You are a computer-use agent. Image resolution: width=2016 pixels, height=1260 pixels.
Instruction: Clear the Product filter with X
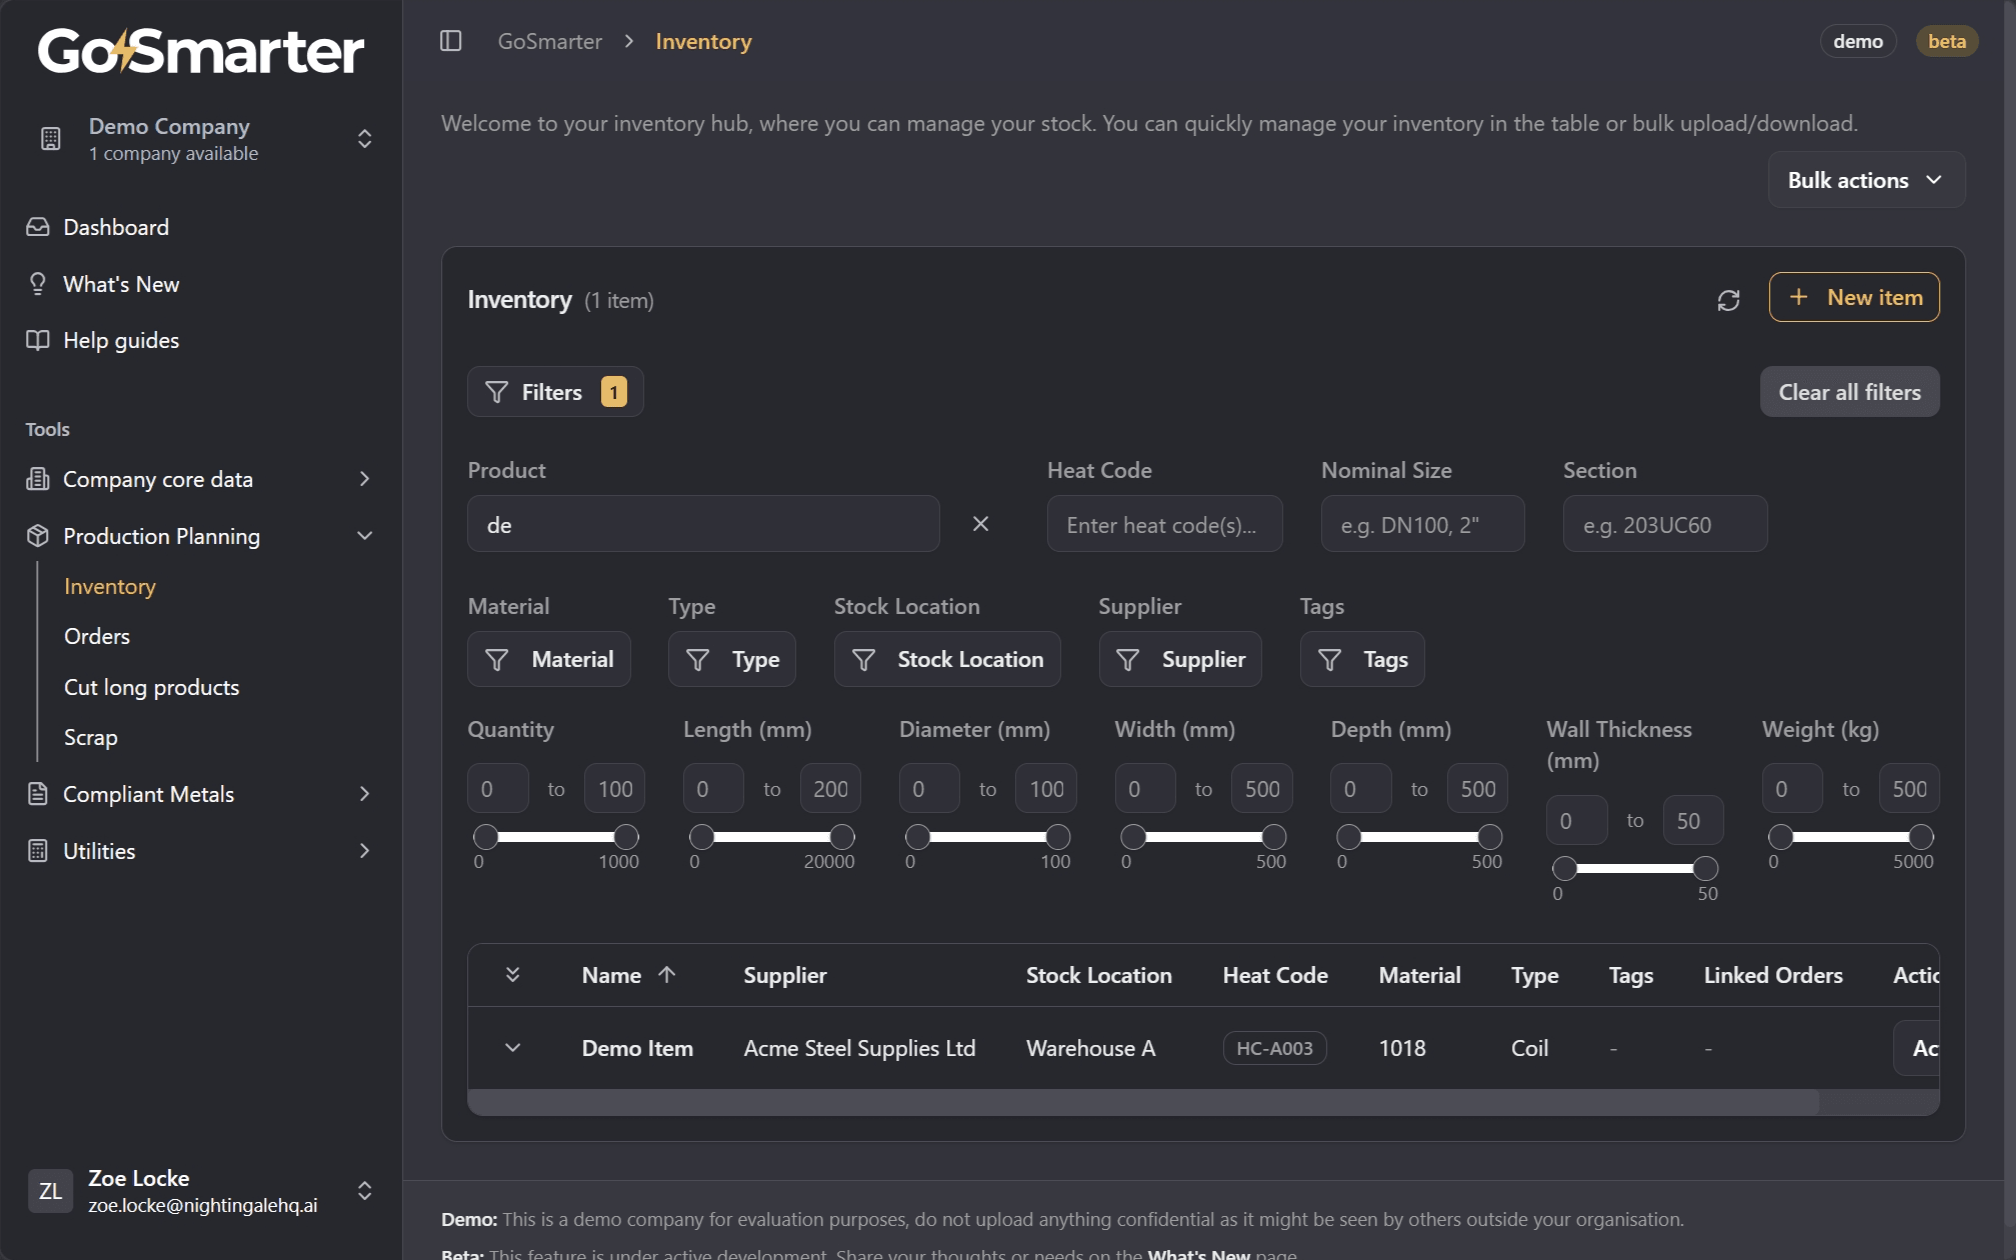[981, 524]
